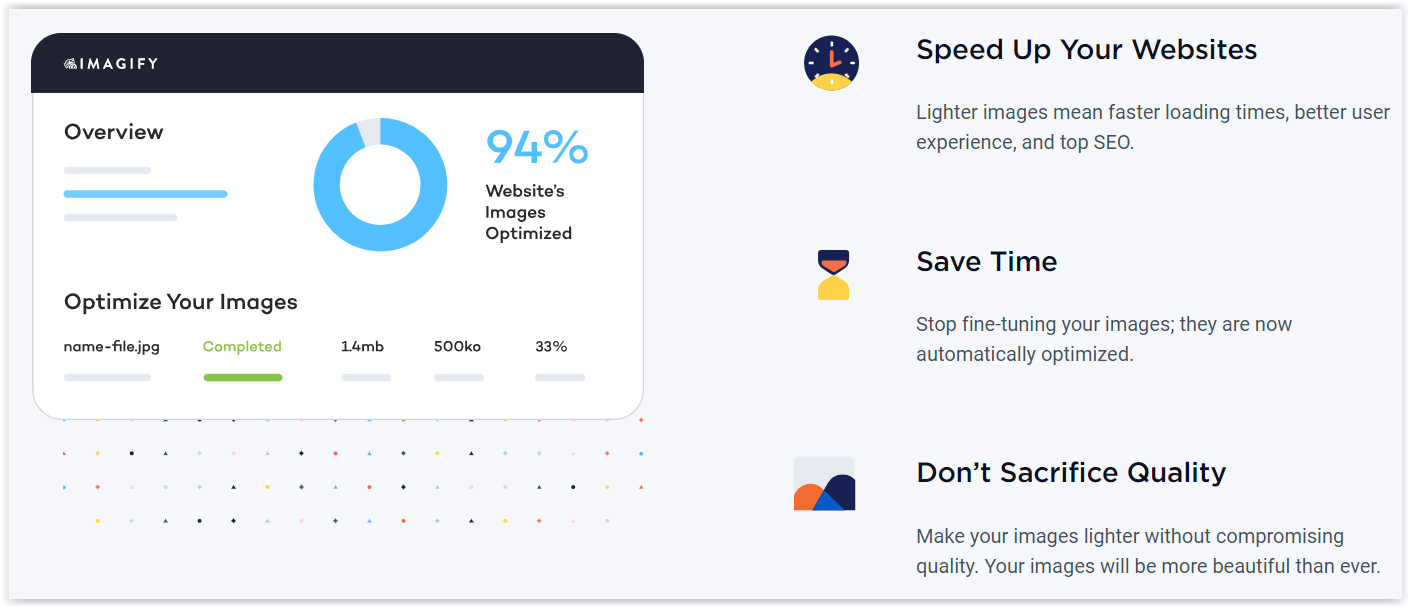Image resolution: width=1410 pixels, height=607 pixels.
Task: Click the 1.4mb original size value
Action: (x=362, y=347)
